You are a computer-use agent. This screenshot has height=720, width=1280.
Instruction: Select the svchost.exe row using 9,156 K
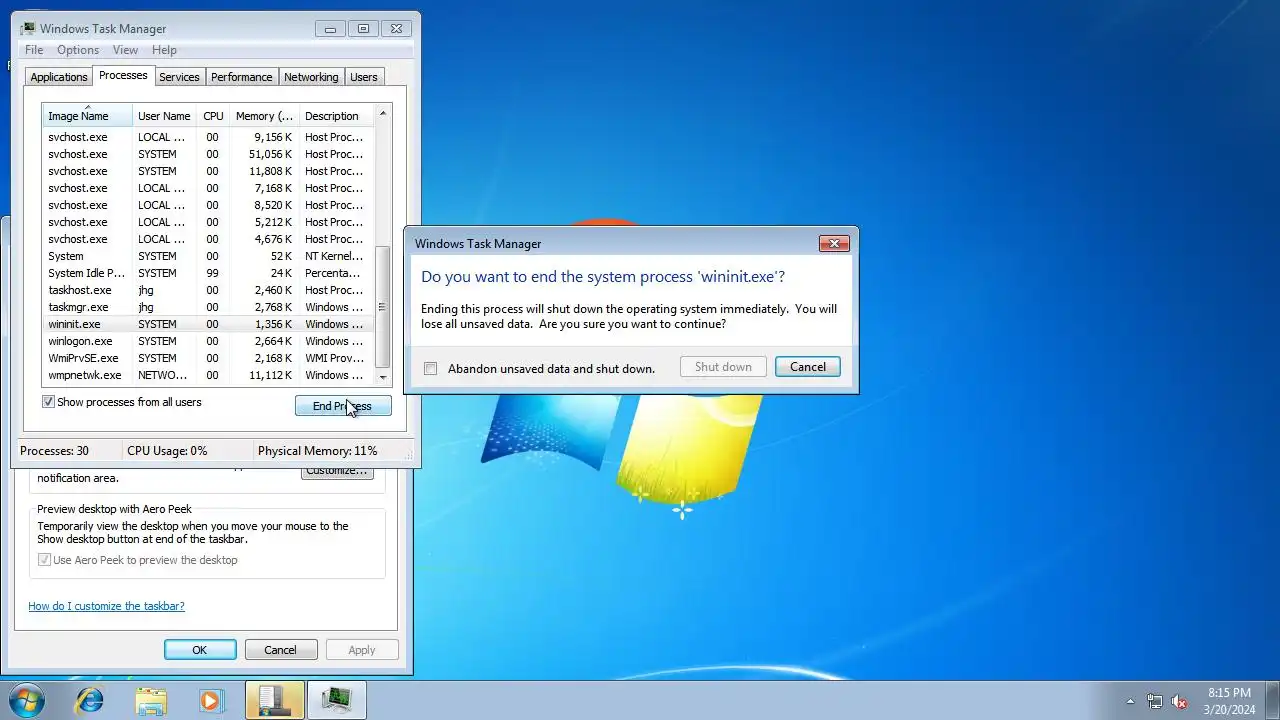point(208,137)
